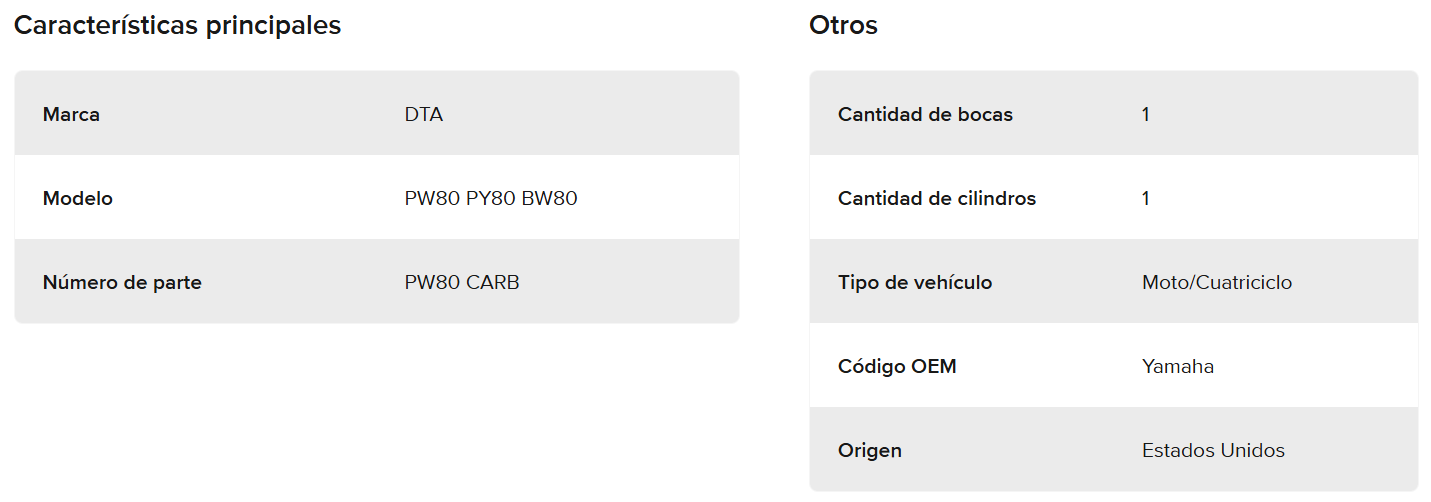This screenshot has width=1431, height=502.
Task: Click the OEM value 'Yamaha'
Action: click(x=1178, y=366)
